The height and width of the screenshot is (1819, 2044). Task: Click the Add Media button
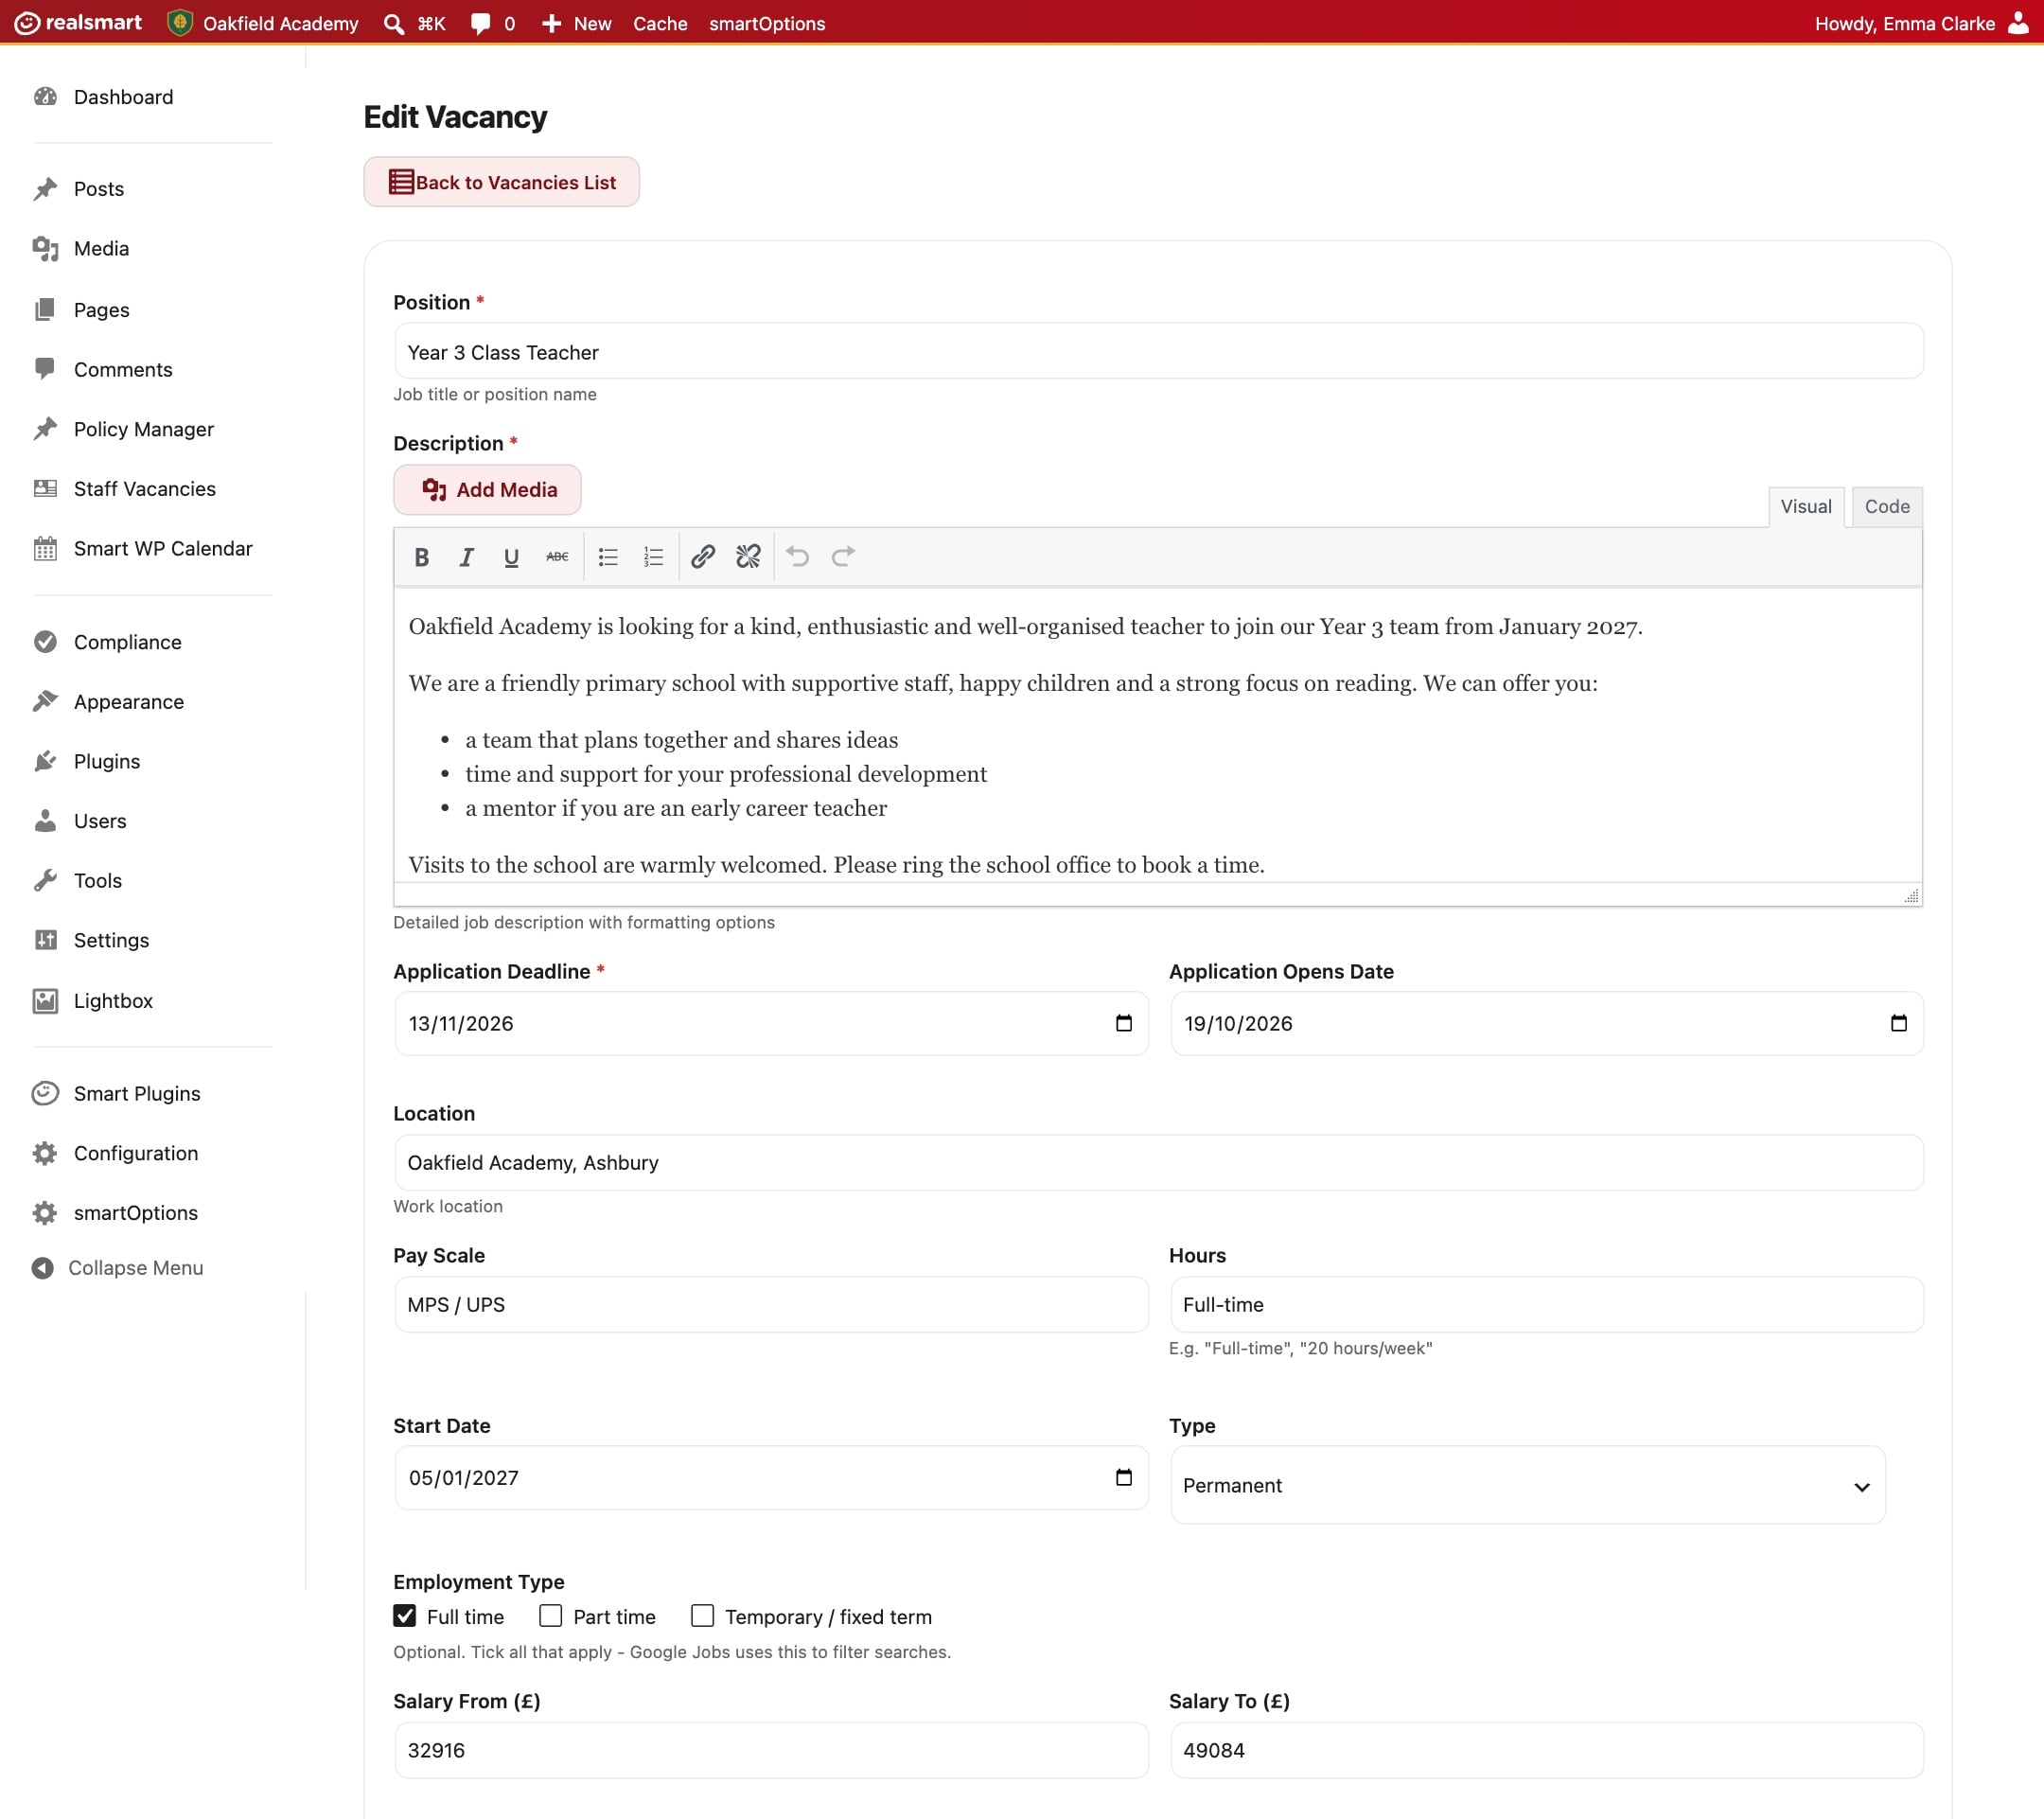[x=487, y=490]
